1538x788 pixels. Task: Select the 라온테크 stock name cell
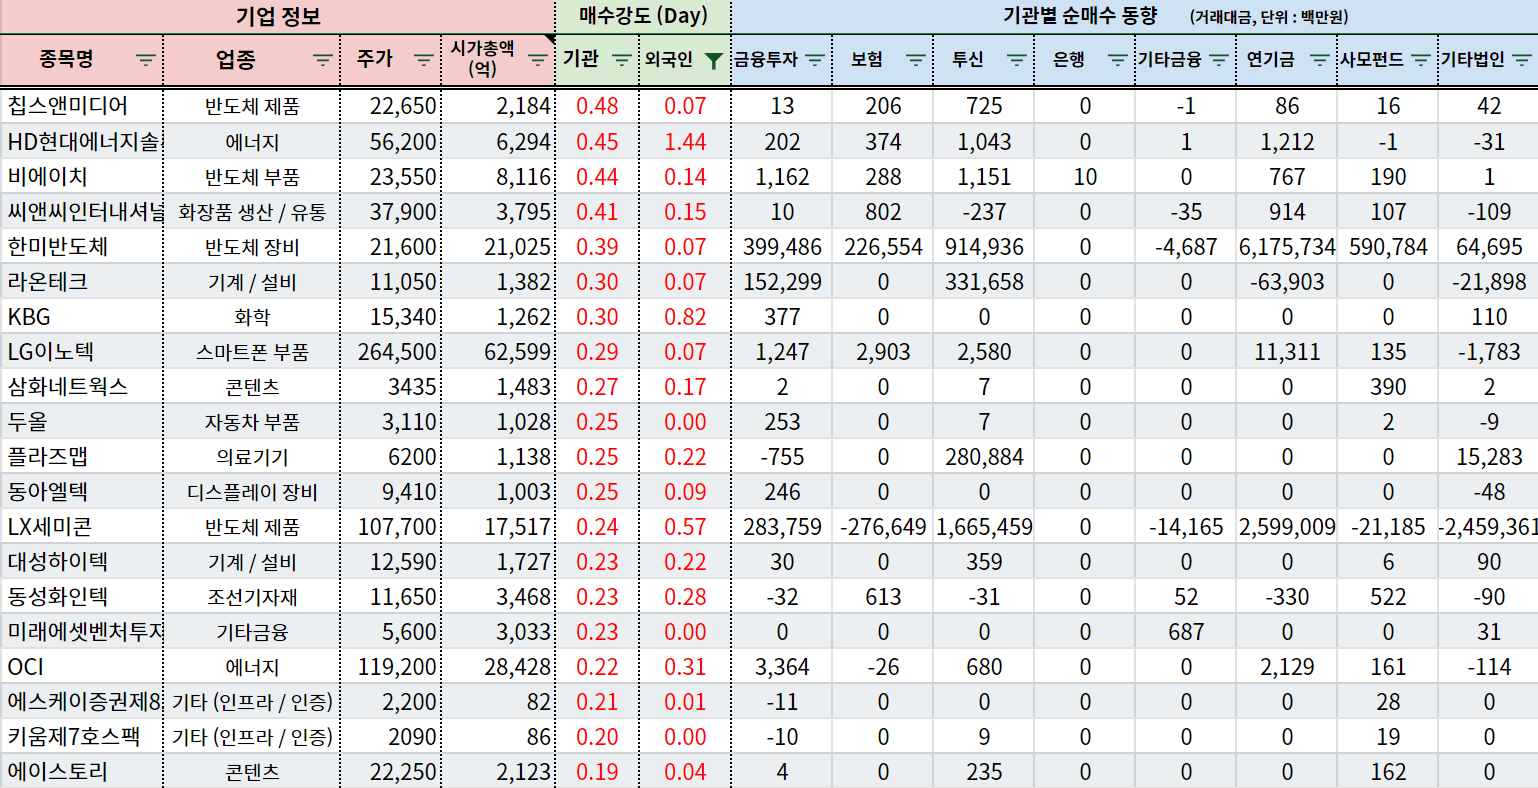[x=81, y=281]
